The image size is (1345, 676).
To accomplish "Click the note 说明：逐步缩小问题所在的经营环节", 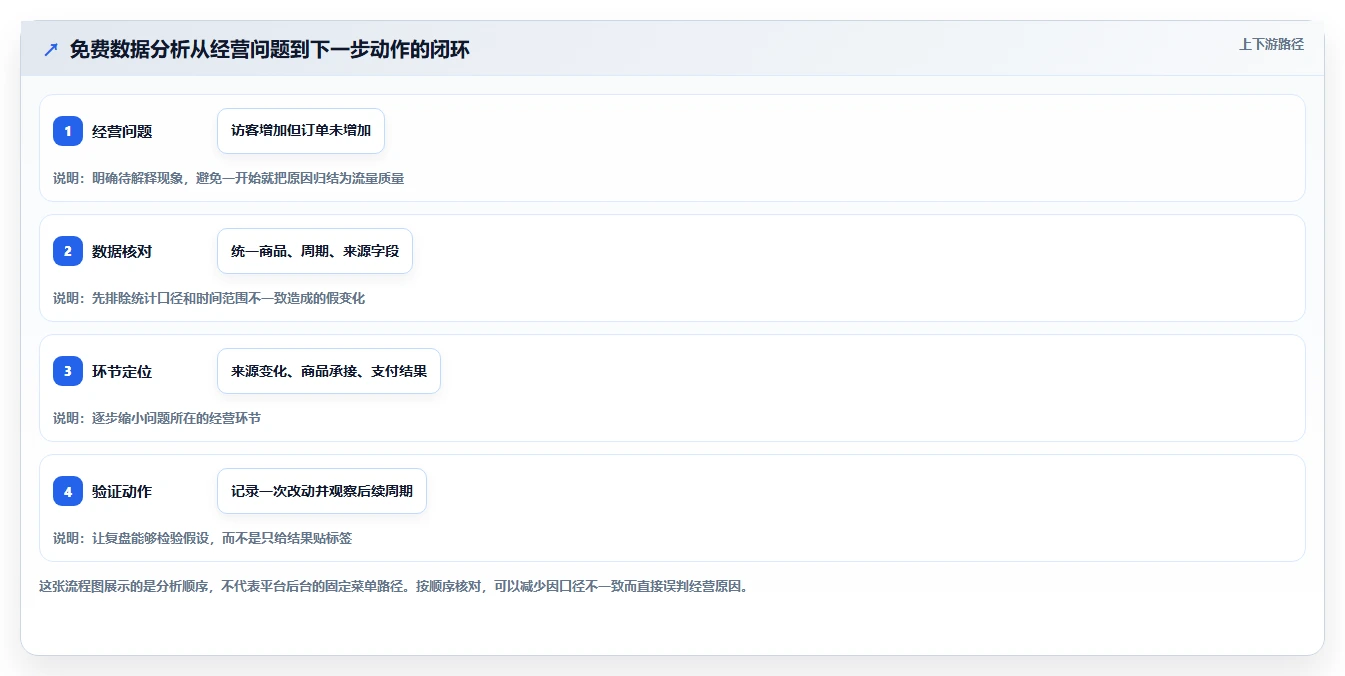I will pos(157,418).
